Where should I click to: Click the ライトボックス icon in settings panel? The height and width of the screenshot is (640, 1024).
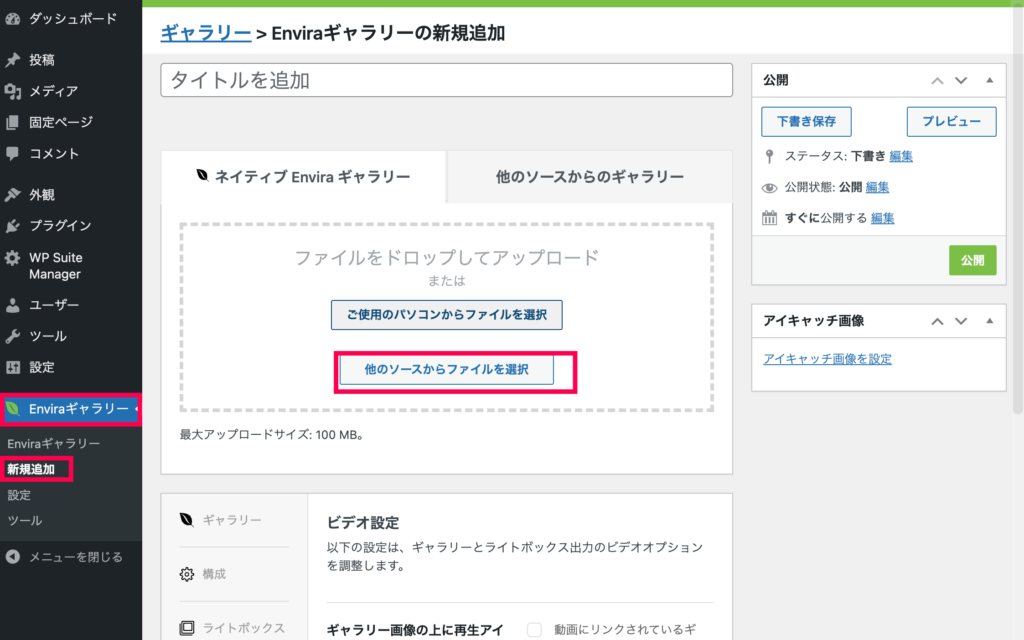[x=187, y=628]
